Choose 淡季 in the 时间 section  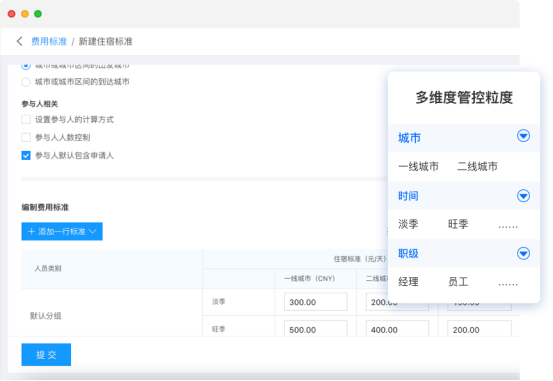pos(408,224)
